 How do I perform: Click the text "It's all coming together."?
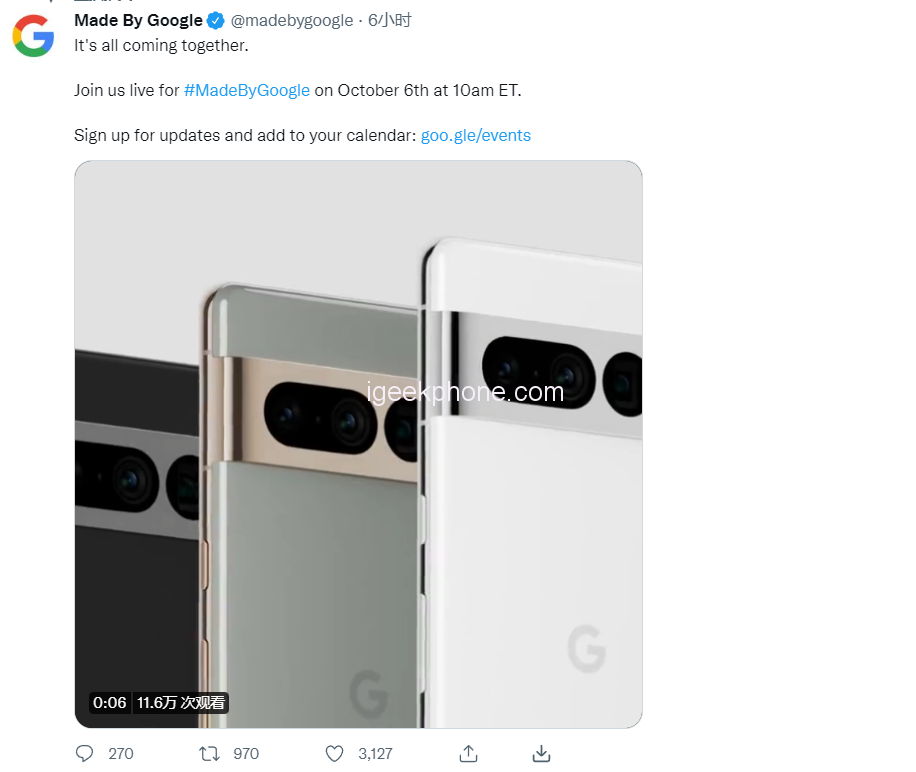click(161, 45)
